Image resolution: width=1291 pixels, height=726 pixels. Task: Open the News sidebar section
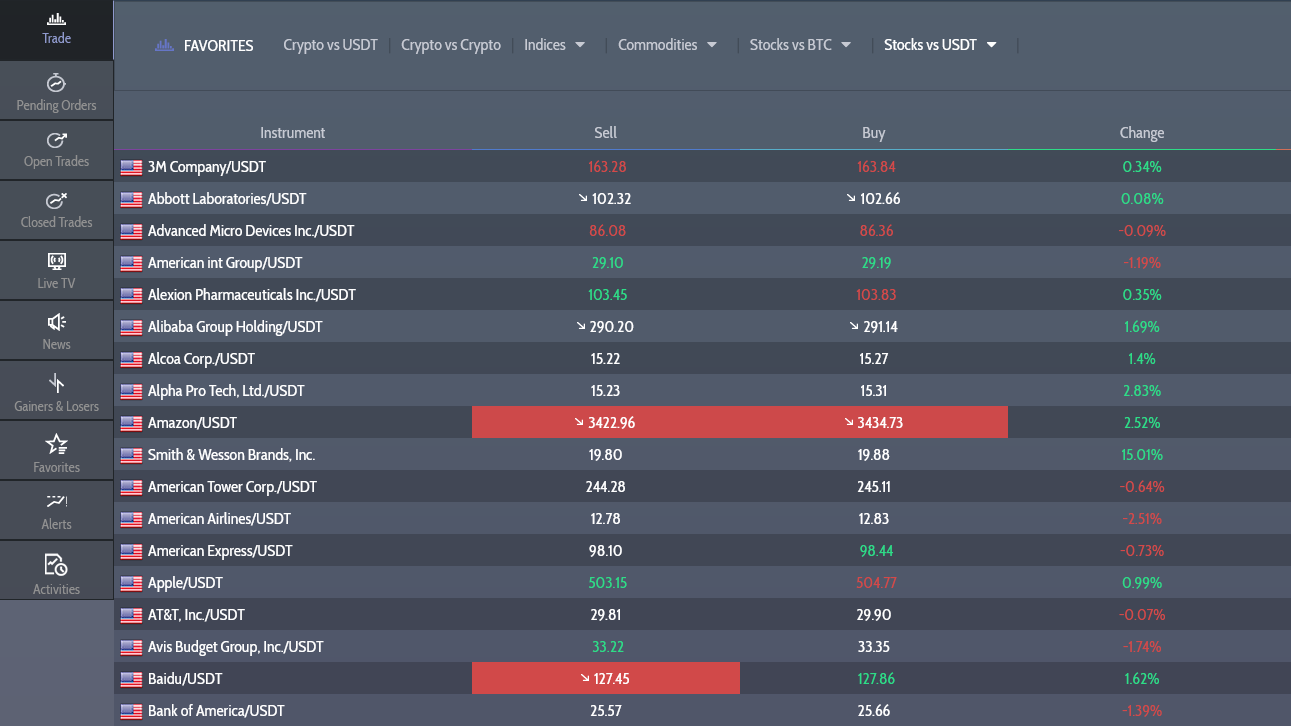[56, 330]
